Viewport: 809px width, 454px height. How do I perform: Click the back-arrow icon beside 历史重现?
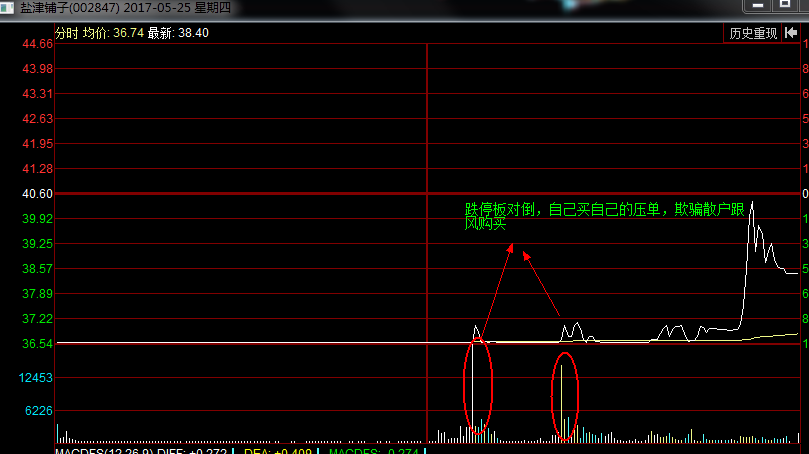pos(791,33)
